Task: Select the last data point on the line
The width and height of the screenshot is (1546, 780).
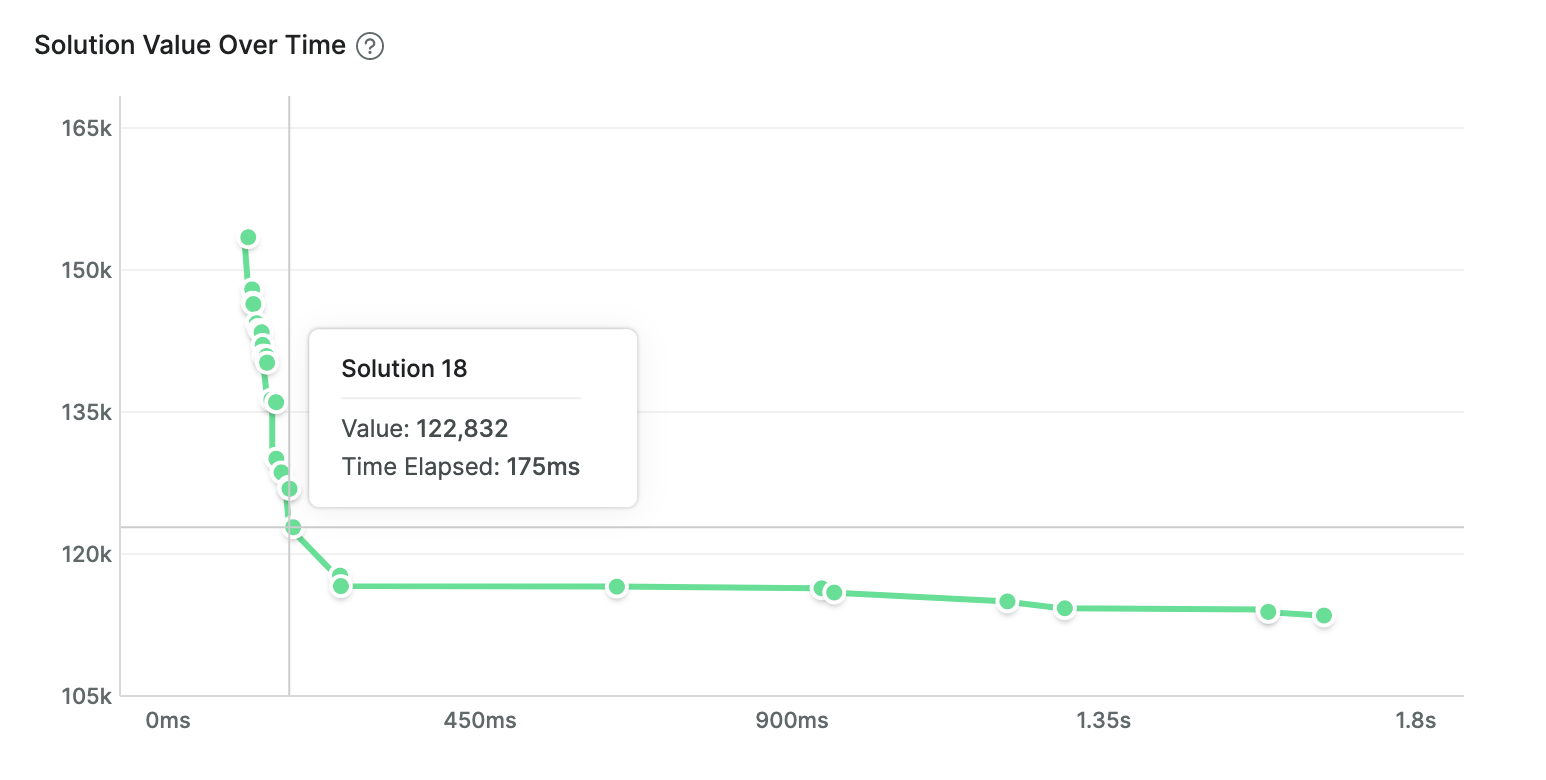Action: (1324, 616)
